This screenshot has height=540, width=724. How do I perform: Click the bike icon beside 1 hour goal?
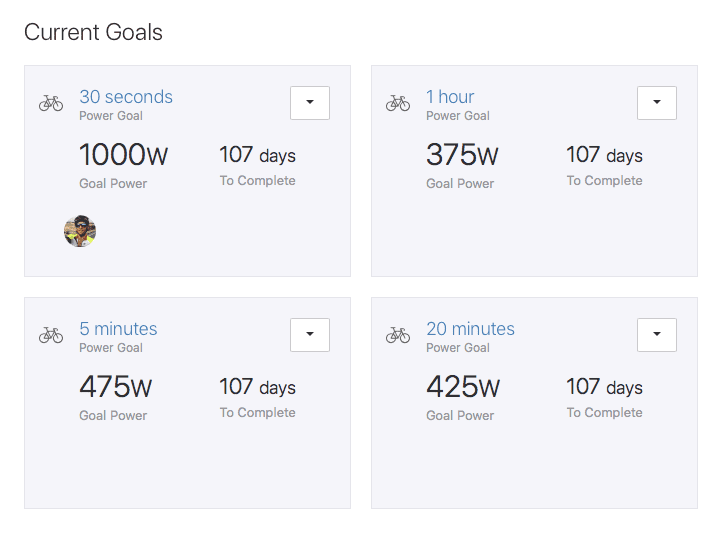(398, 103)
